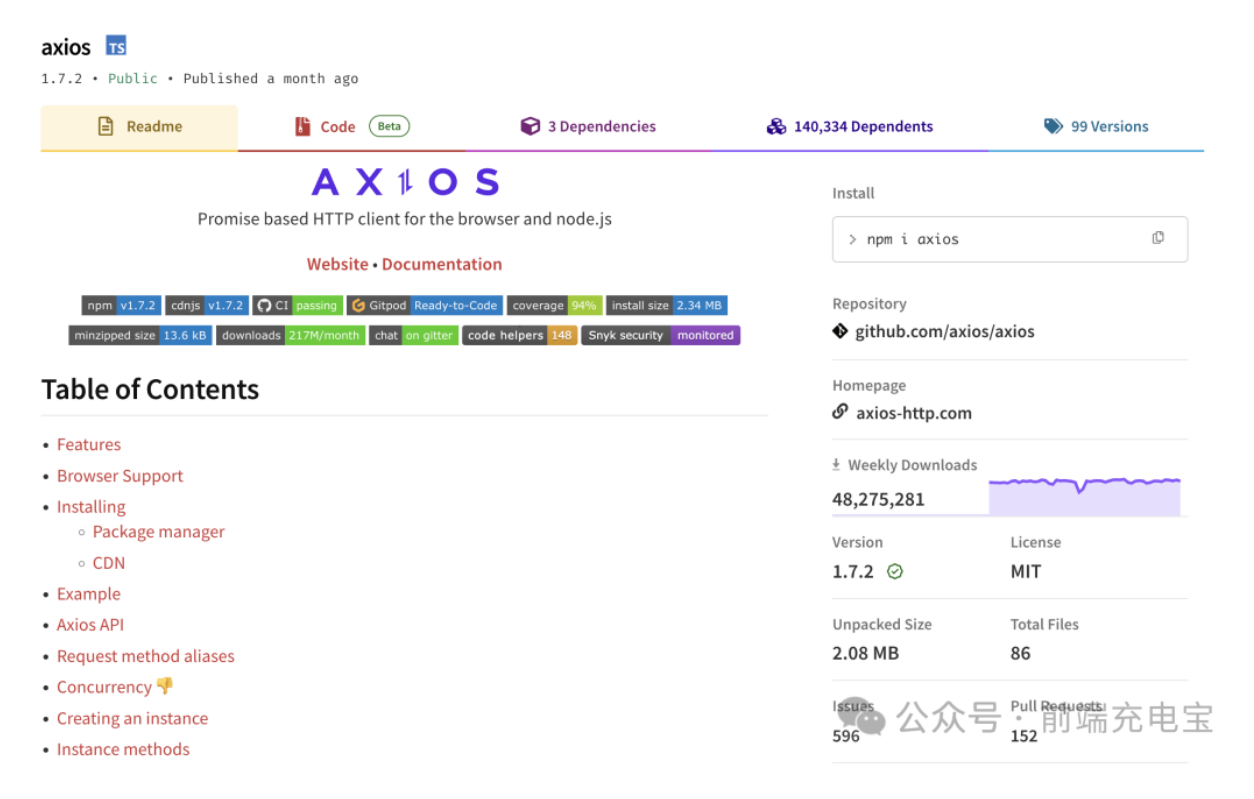Screen dimensions: 1254x799
Task: View the 140,334 Dependents tab
Action: point(850,127)
